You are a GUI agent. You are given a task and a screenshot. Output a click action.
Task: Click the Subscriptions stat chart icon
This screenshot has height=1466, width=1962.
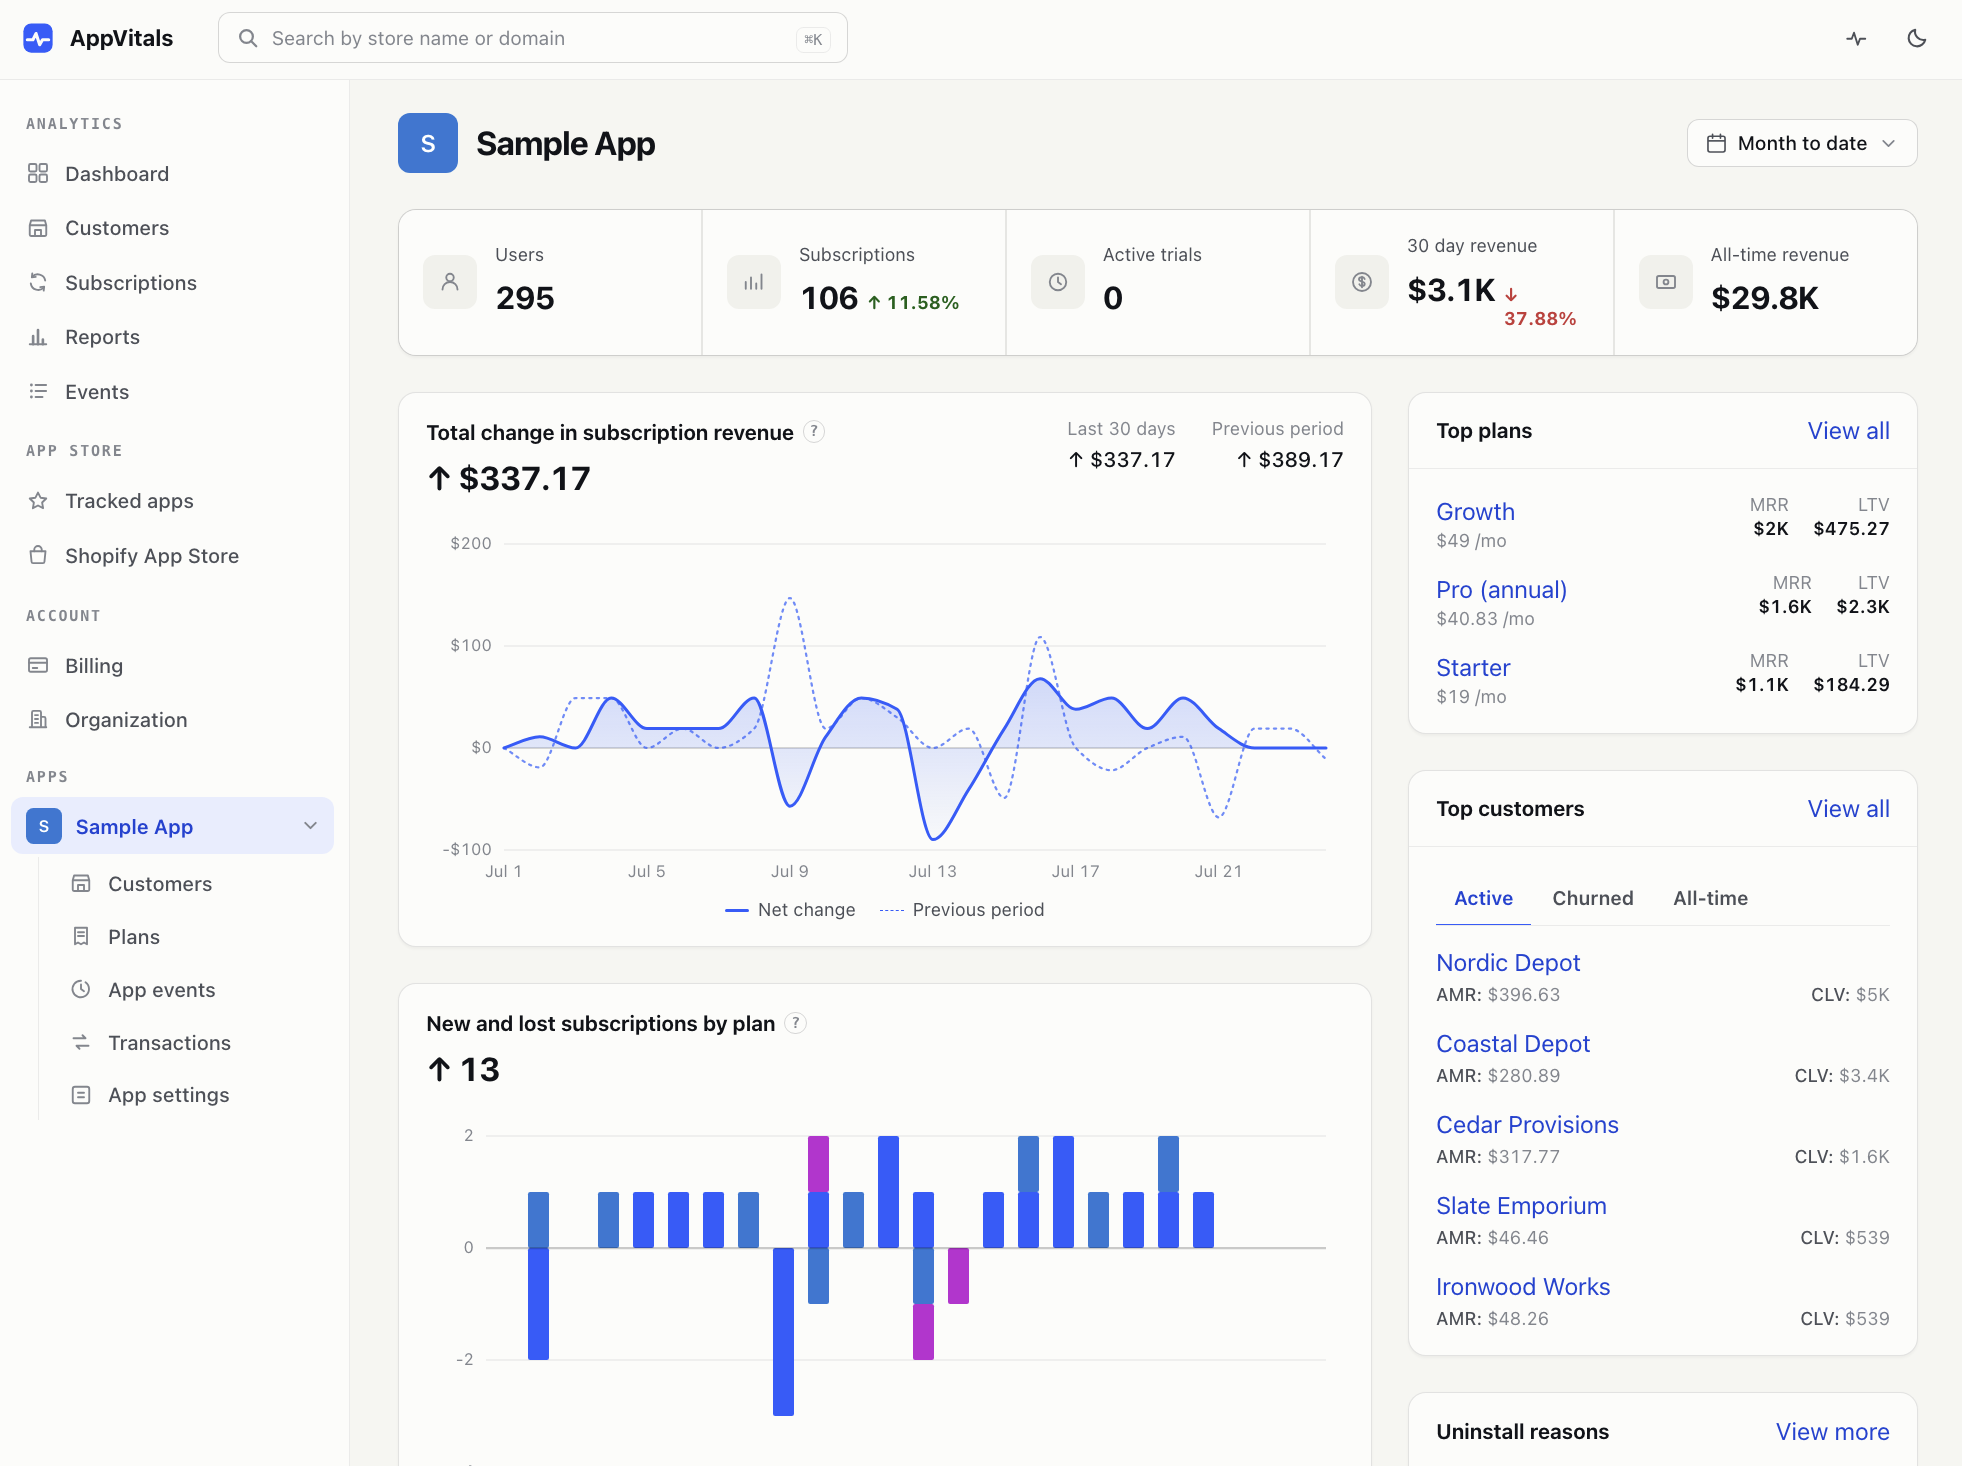click(754, 282)
